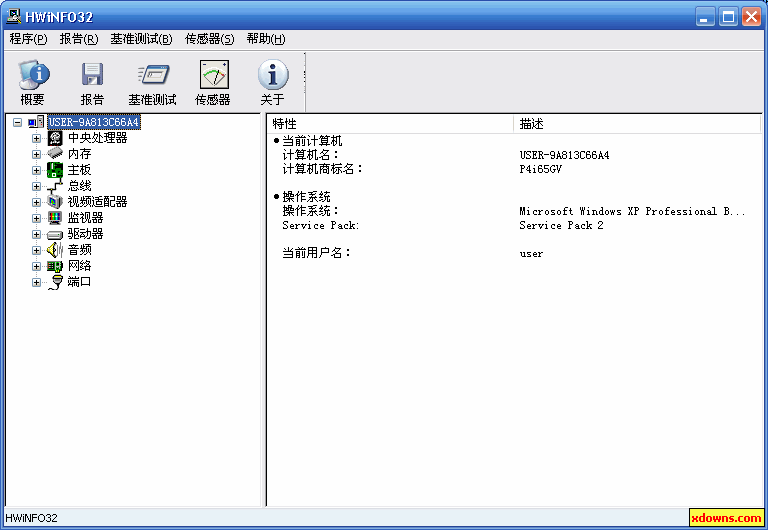
Task: Select the 视频适配器 tree label
Action: coord(97,202)
